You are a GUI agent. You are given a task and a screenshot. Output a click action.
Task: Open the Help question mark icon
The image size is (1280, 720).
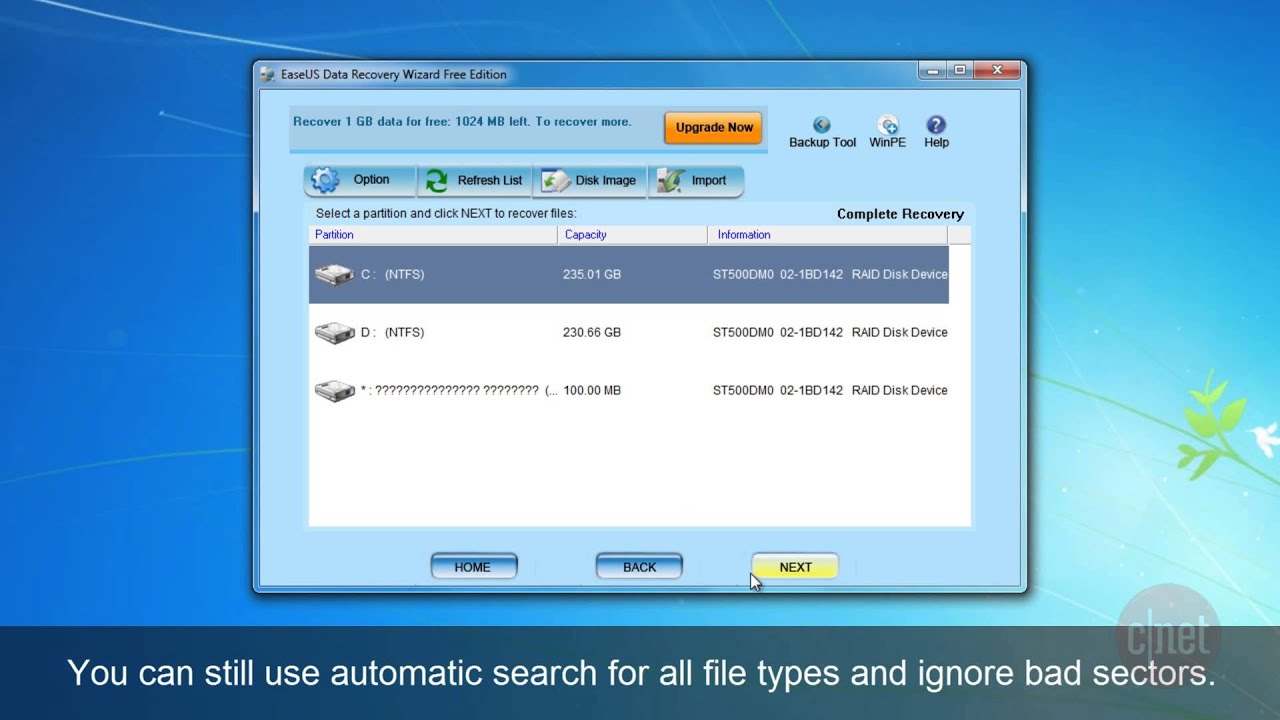(x=936, y=125)
